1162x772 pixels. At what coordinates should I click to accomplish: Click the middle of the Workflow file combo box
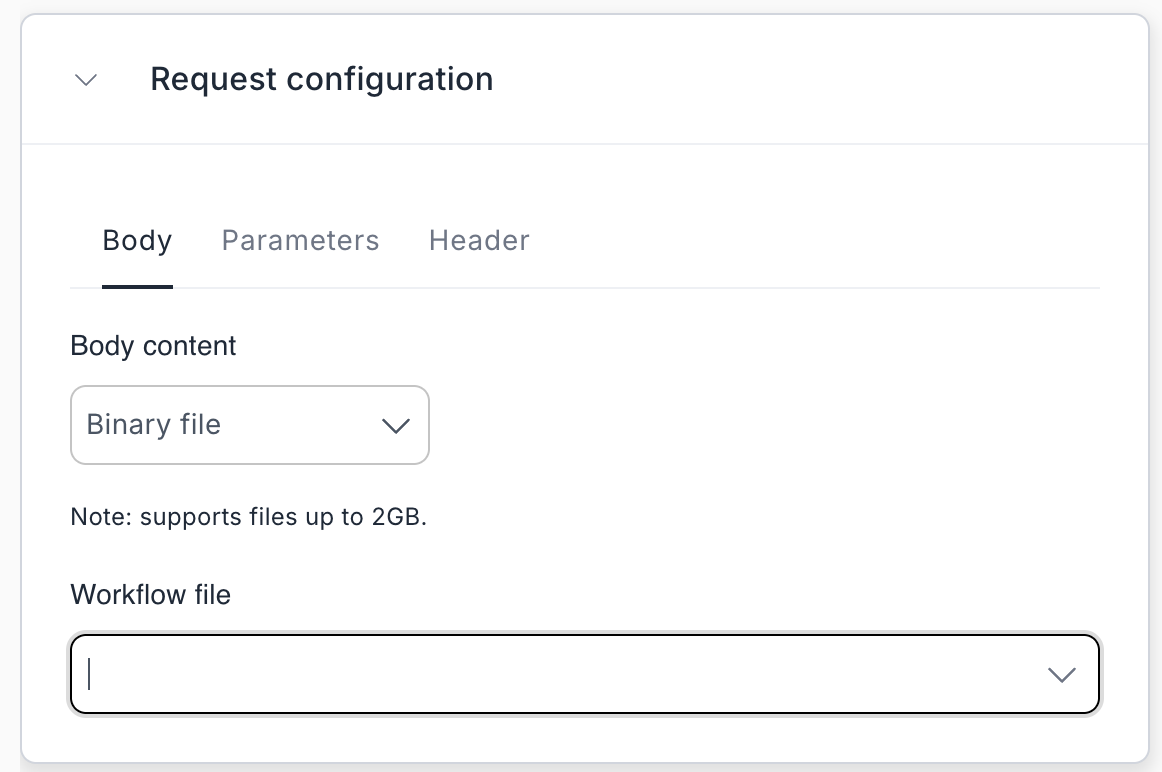[x=584, y=674]
